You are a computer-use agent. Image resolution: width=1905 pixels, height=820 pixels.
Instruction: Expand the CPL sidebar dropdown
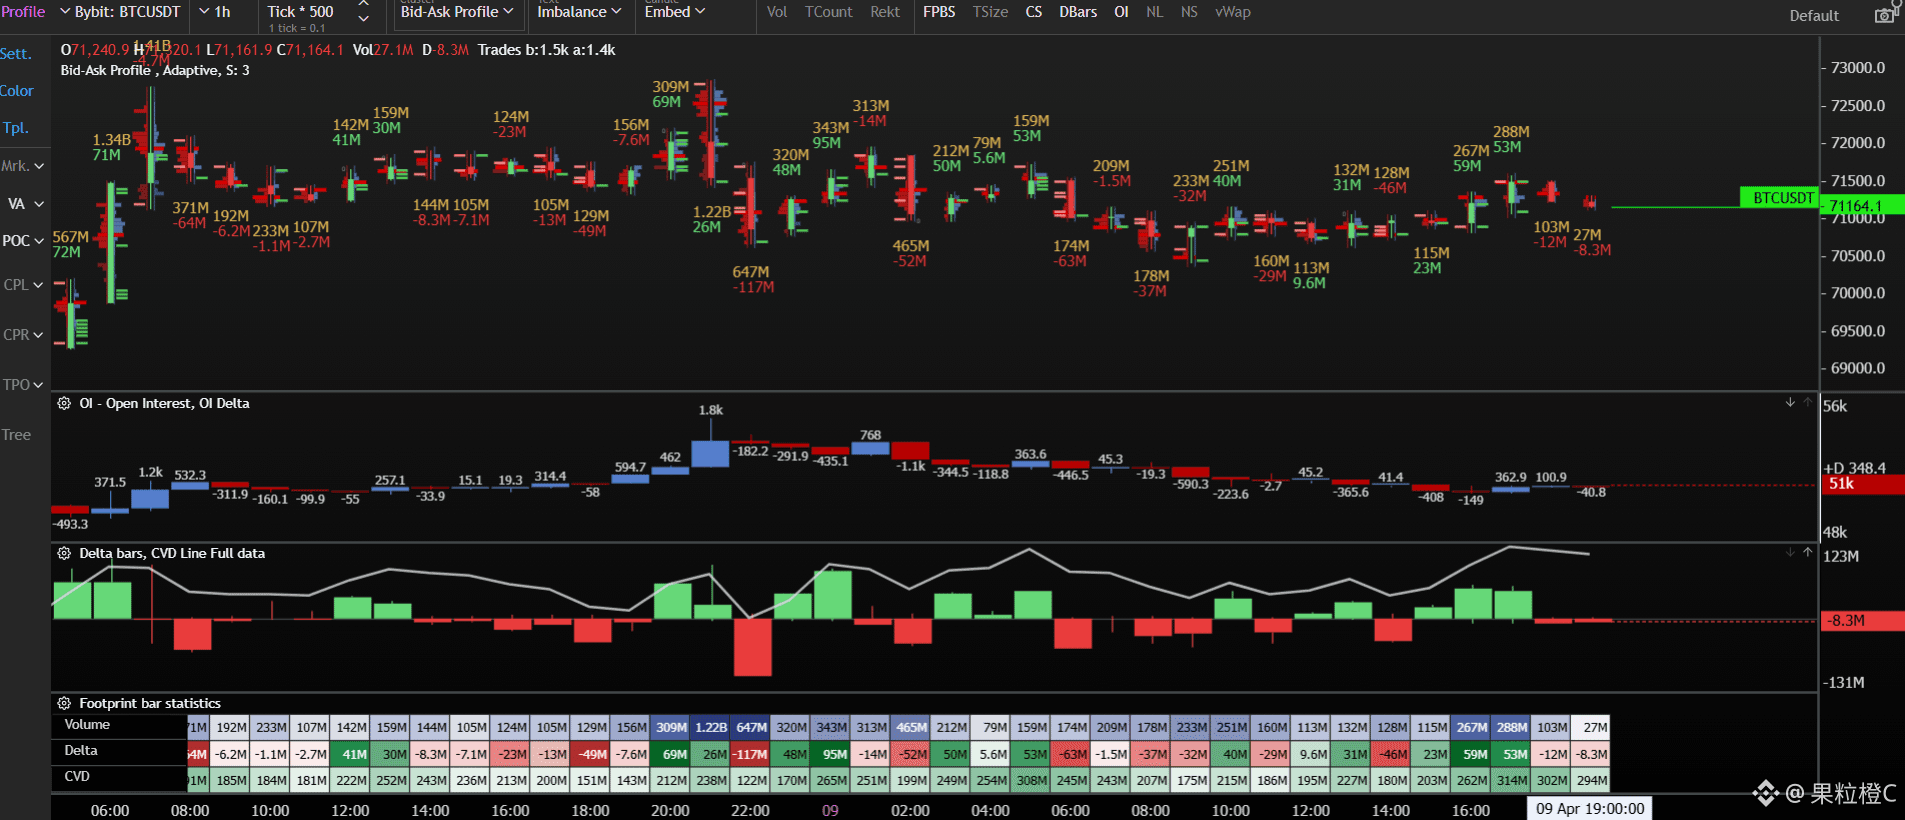point(23,285)
